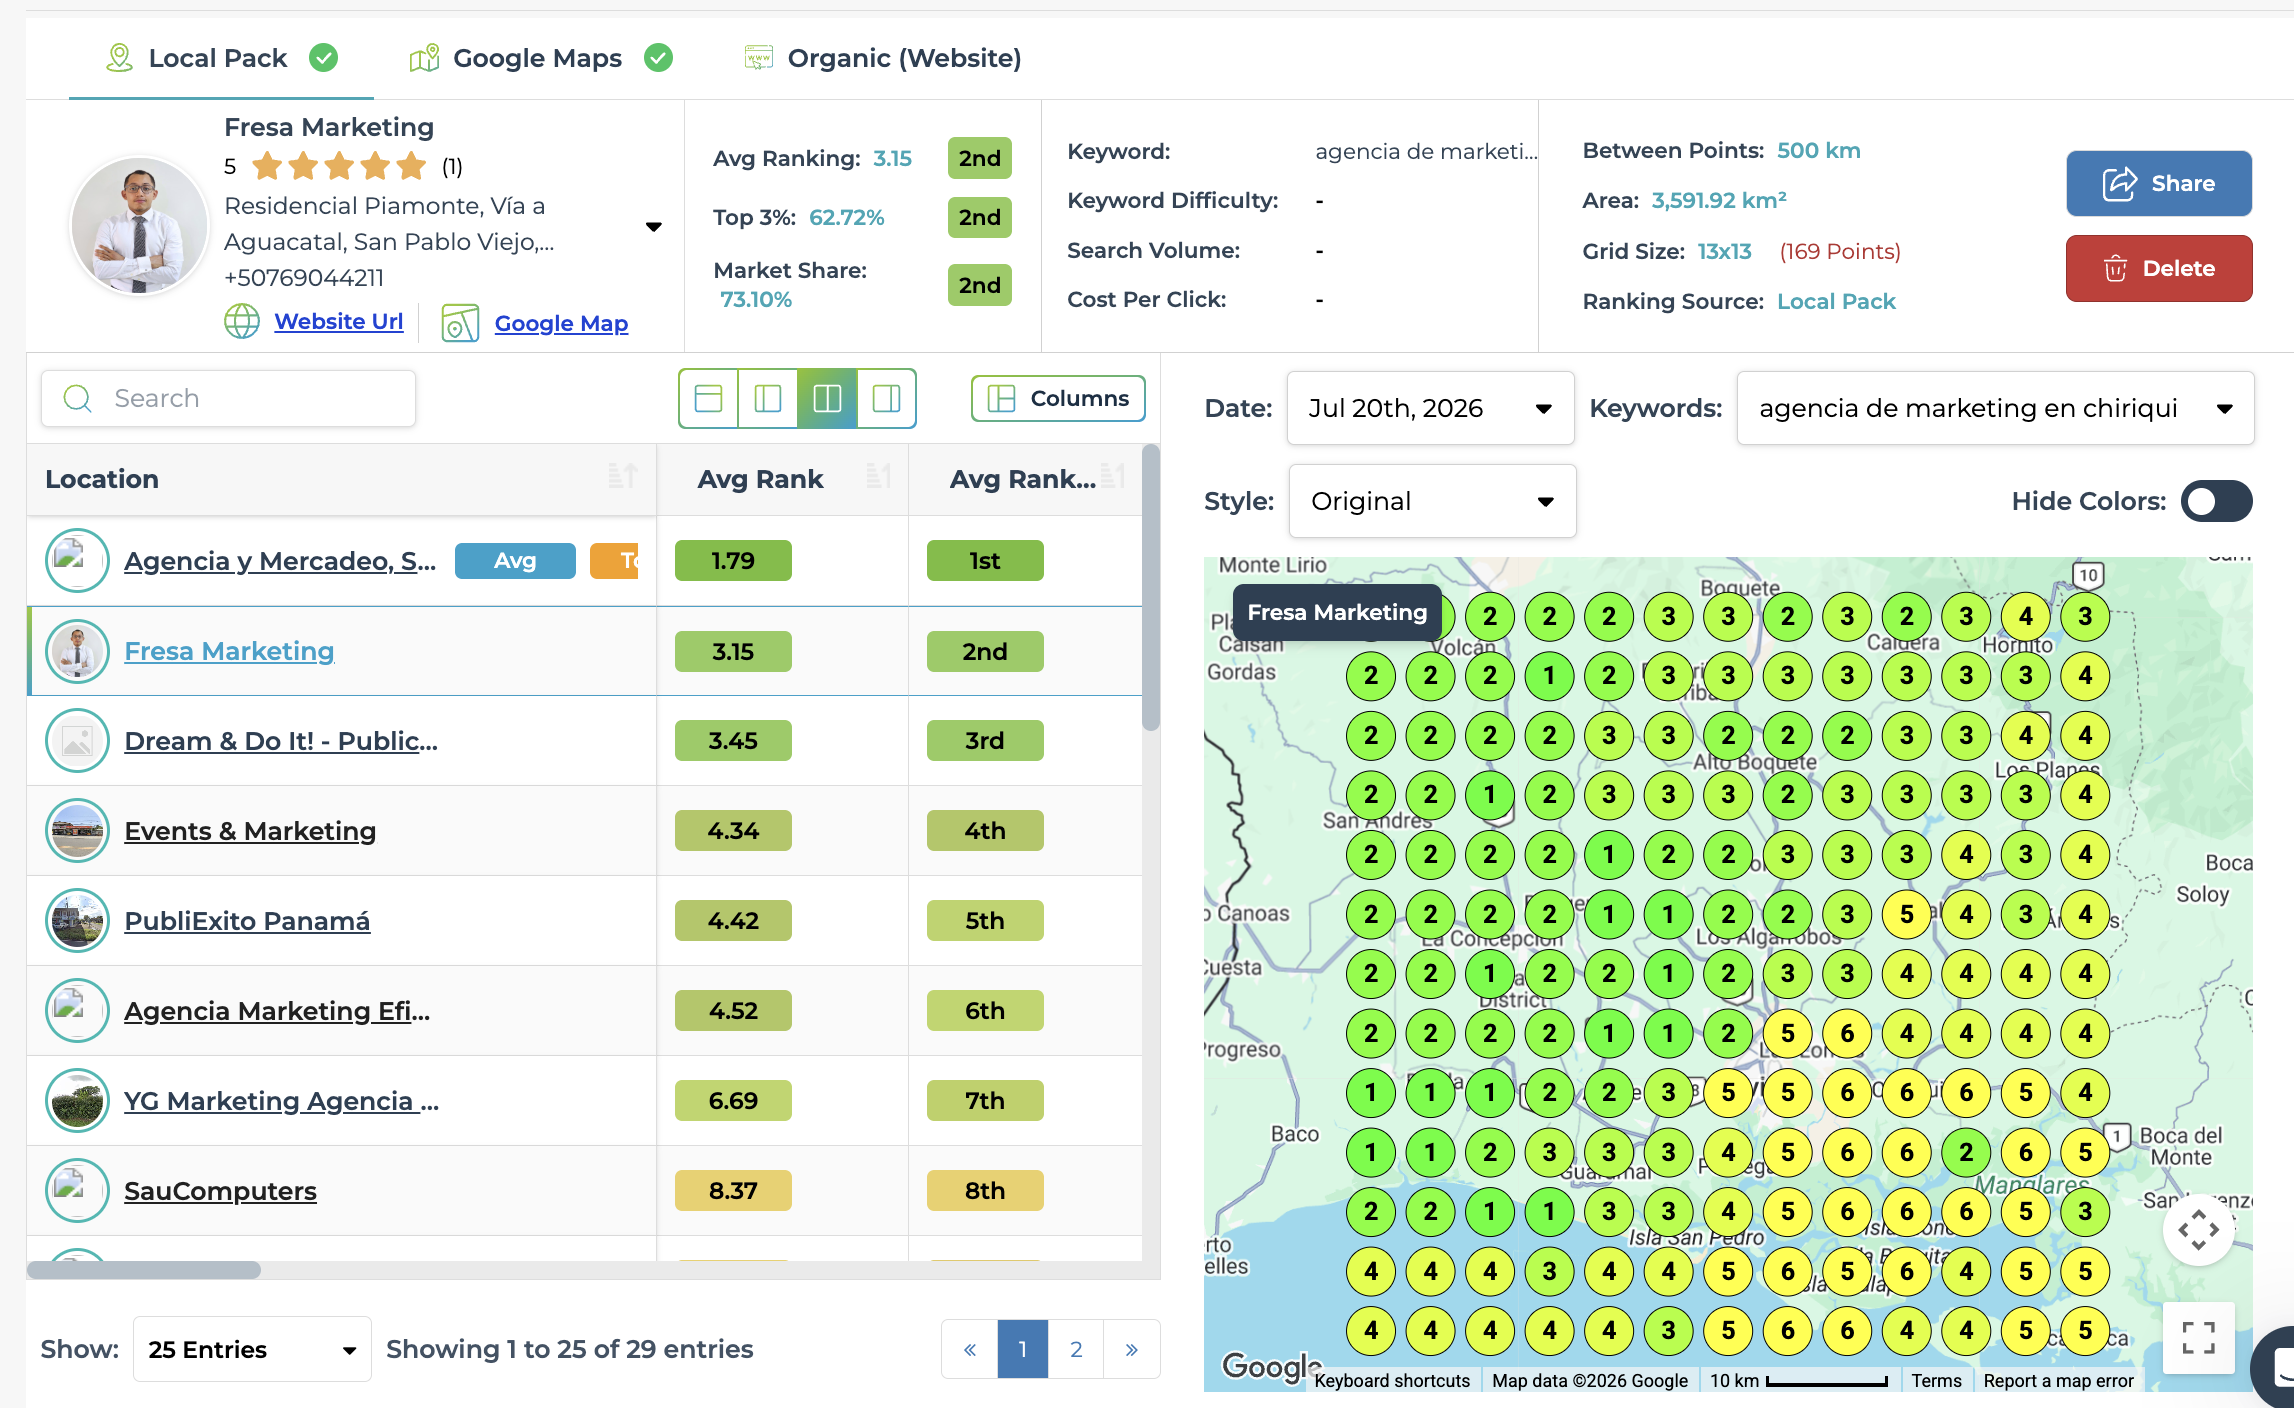
Task: Select the right-panel layout icon
Action: pyautogui.click(x=886, y=399)
